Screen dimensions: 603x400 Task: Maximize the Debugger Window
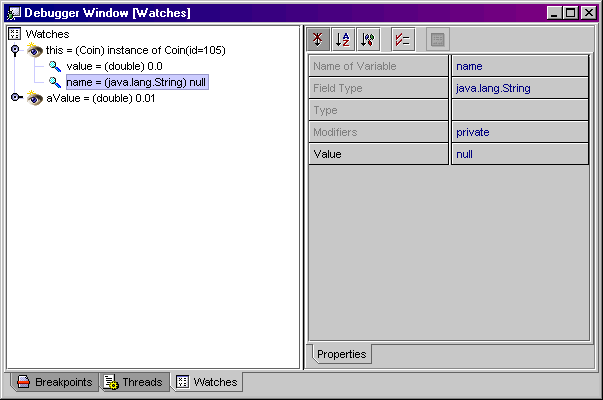571,13
